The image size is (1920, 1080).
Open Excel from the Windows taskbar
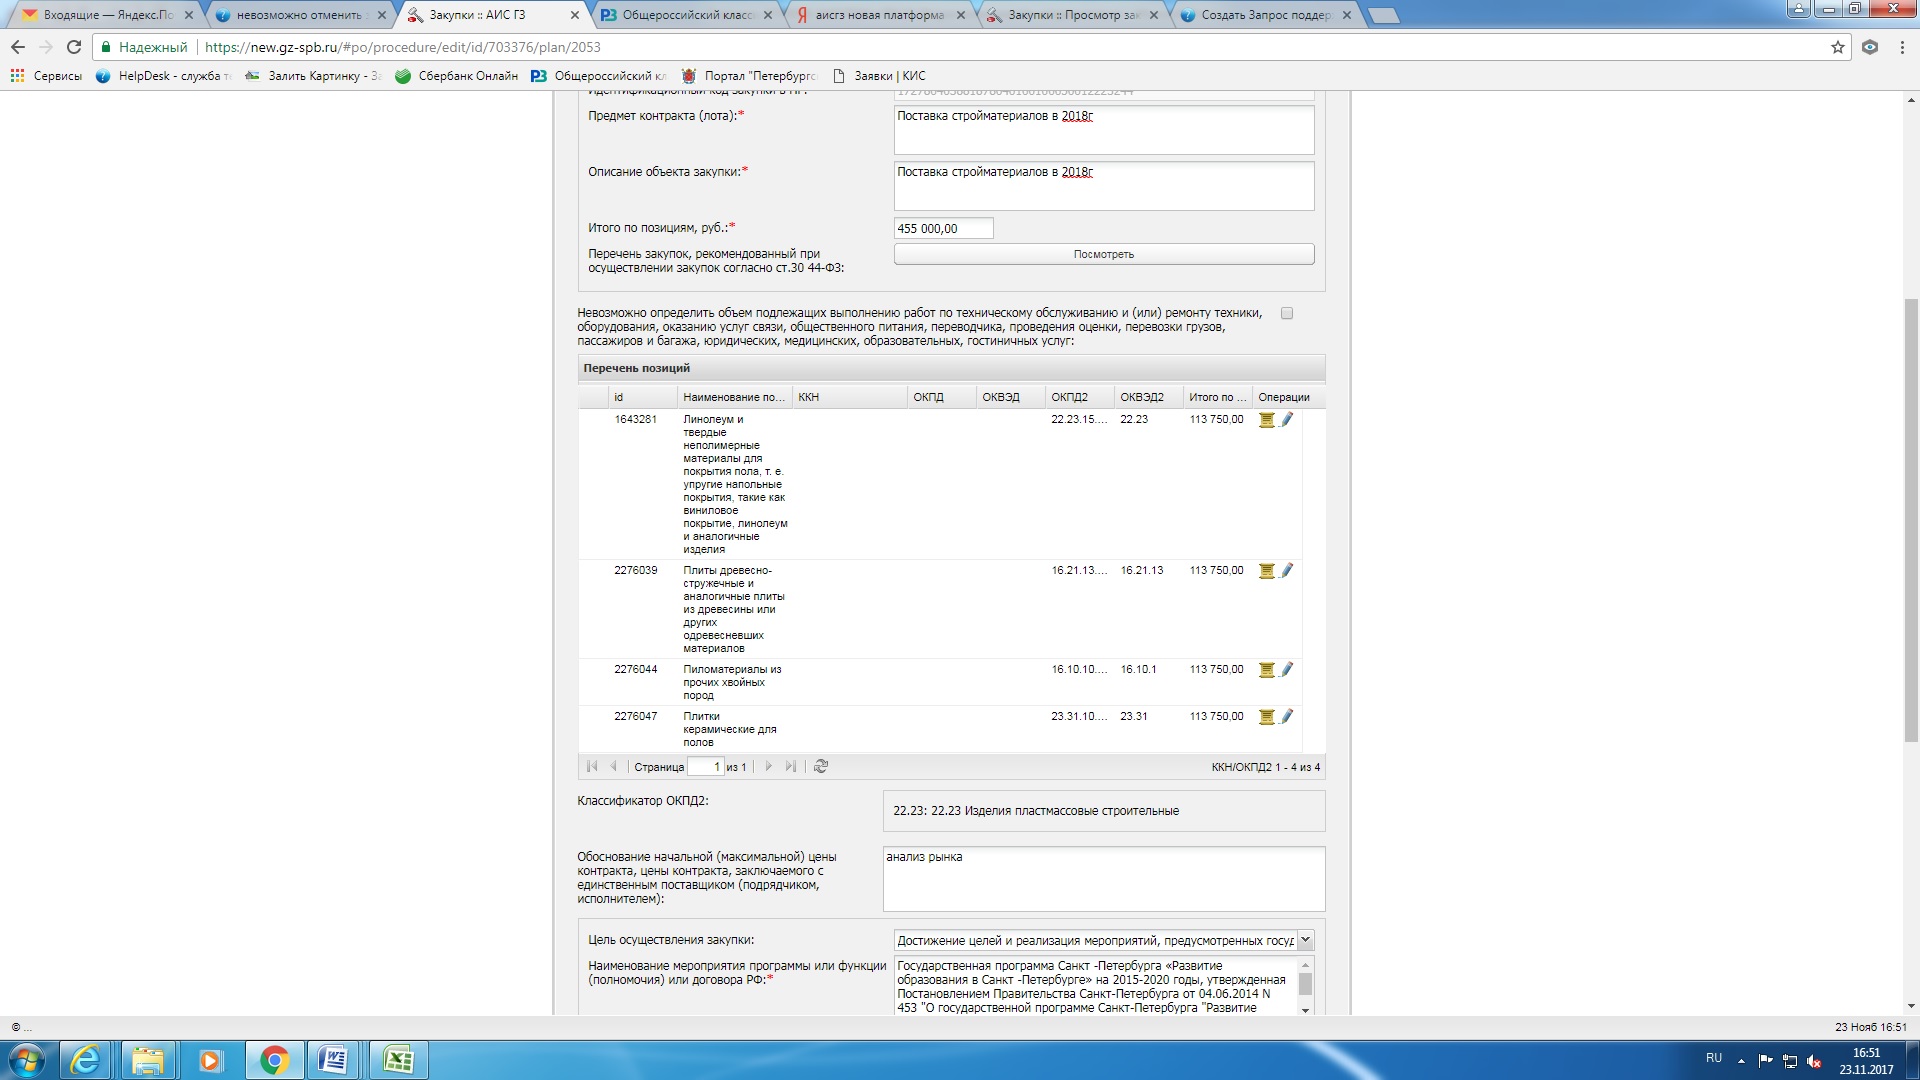pos(398,1060)
